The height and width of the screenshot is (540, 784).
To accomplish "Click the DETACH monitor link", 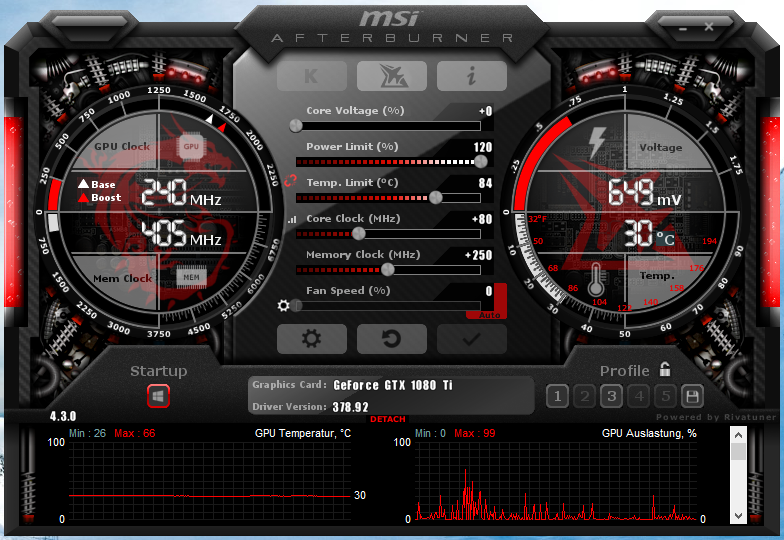I will click(388, 419).
